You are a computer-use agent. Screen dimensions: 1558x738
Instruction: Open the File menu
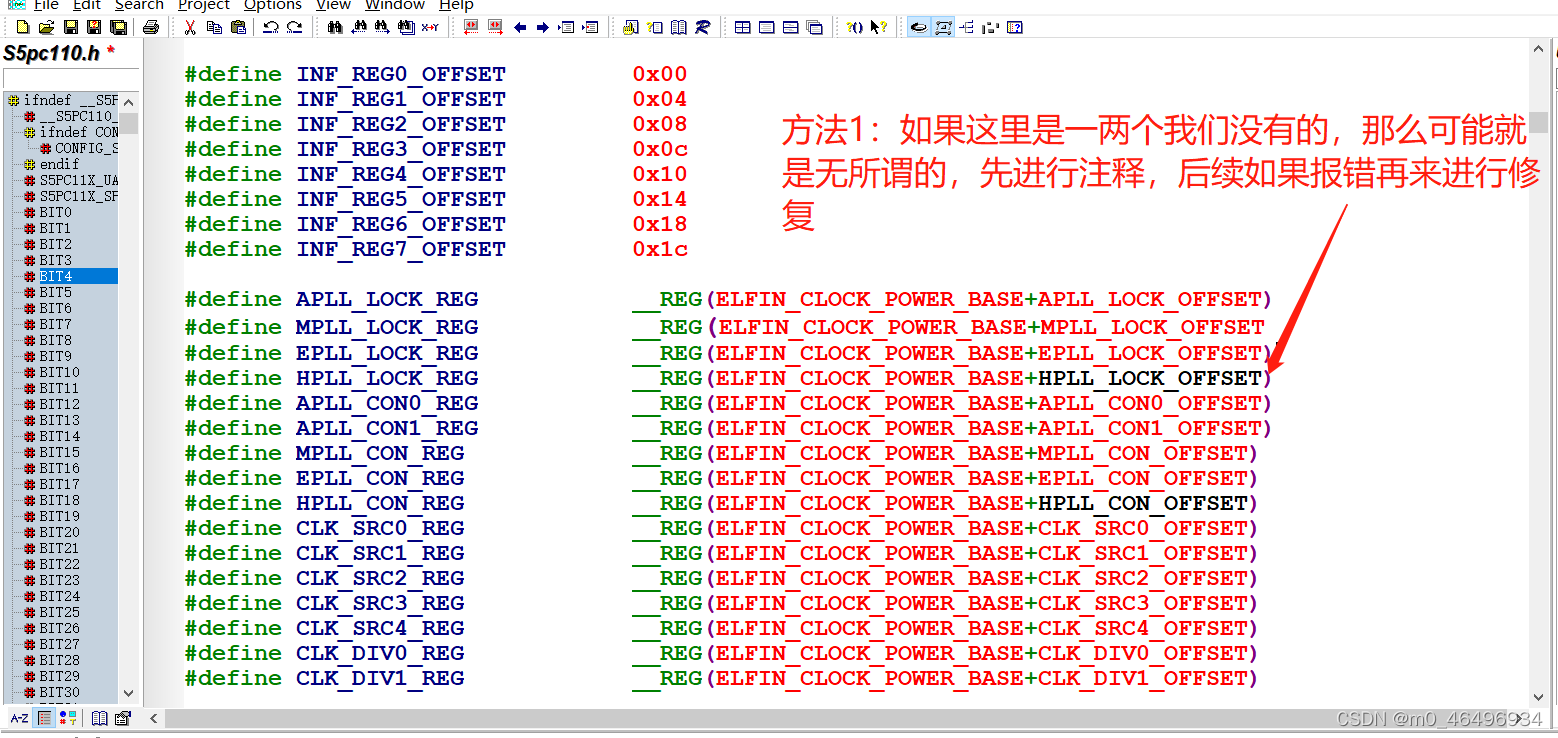(46, 5)
